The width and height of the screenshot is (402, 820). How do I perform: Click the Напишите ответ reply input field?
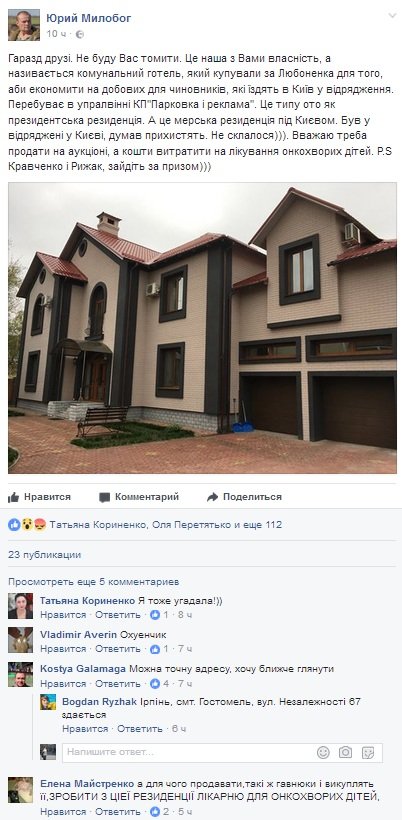tap(189, 753)
